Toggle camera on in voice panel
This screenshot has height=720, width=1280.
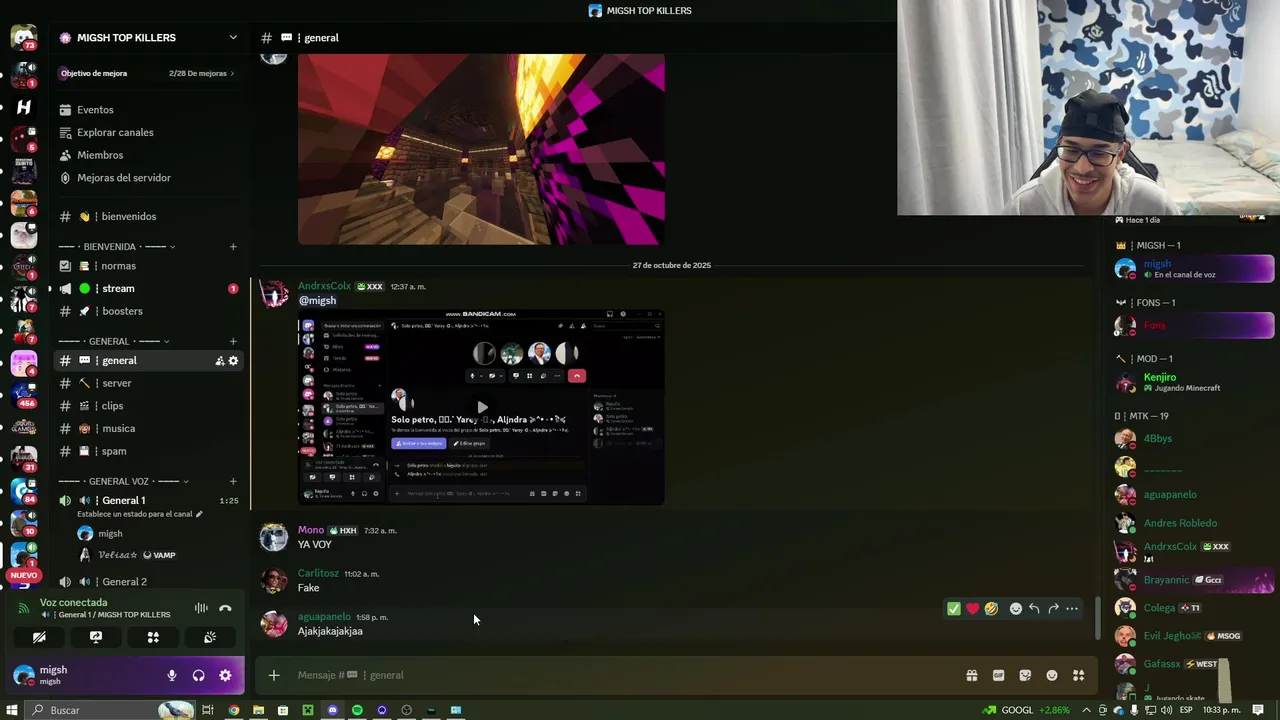pos(39,637)
